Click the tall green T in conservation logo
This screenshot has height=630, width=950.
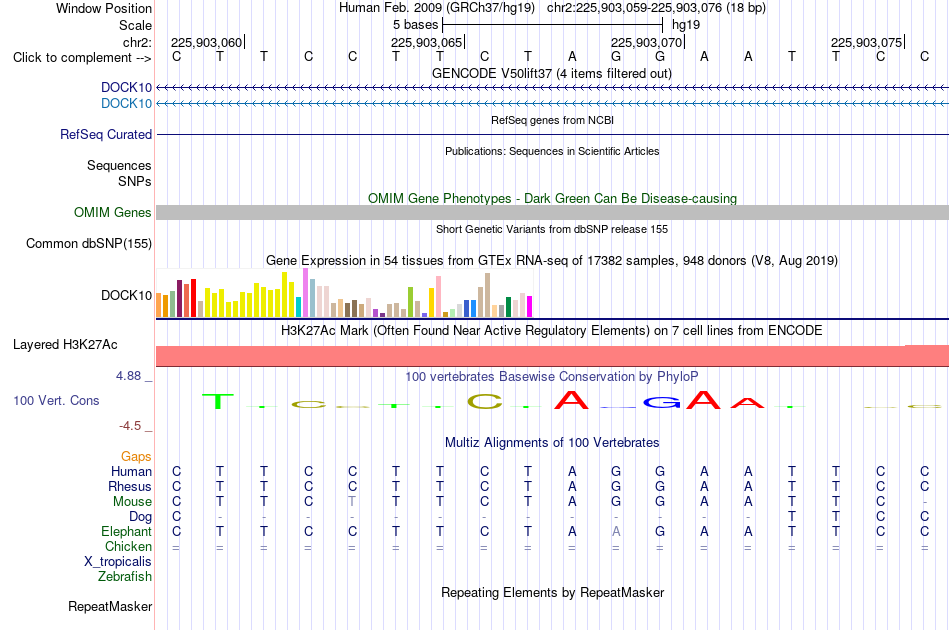pyautogui.click(x=218, y=401)
